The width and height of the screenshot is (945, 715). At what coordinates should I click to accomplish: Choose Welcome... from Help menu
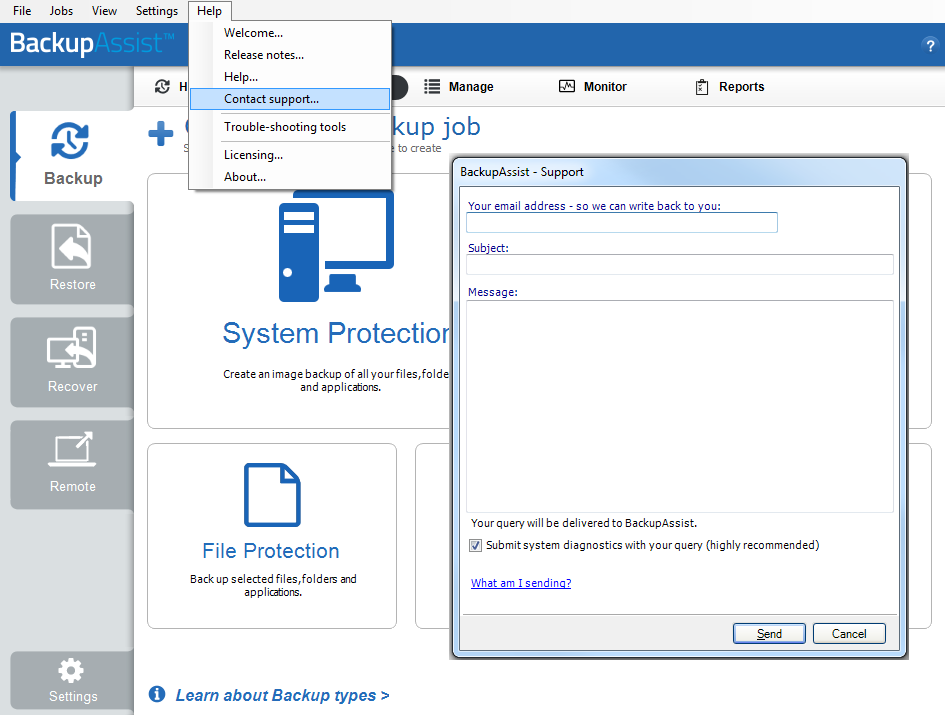pos(289,33)
